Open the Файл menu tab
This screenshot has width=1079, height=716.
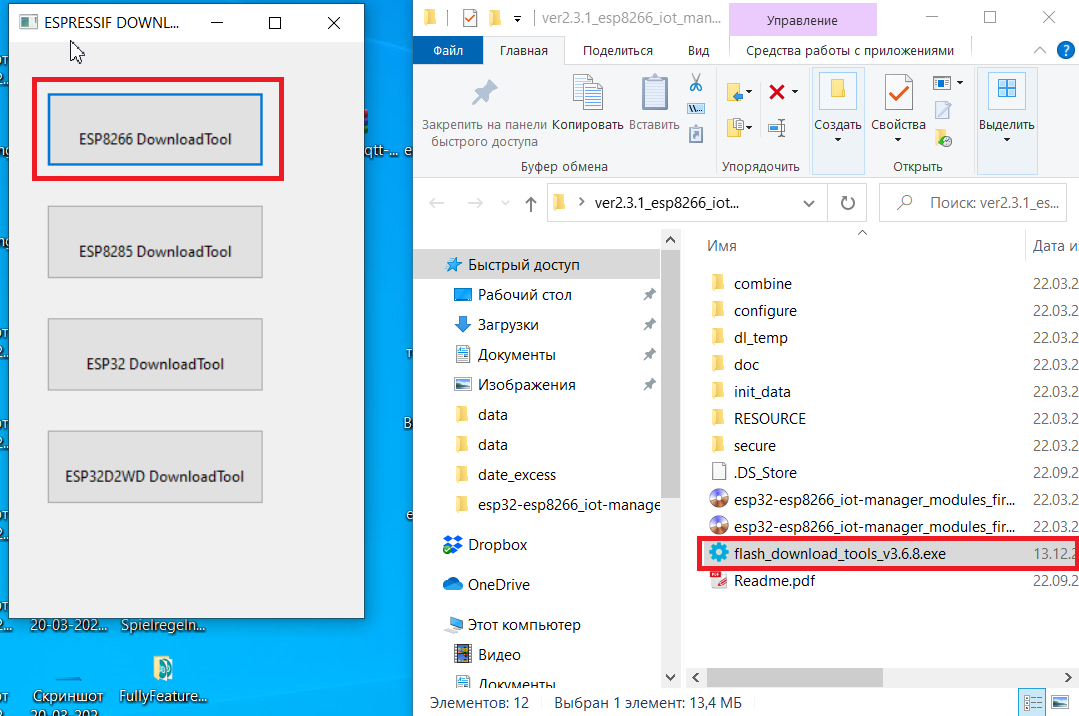[x=448, y=50]
